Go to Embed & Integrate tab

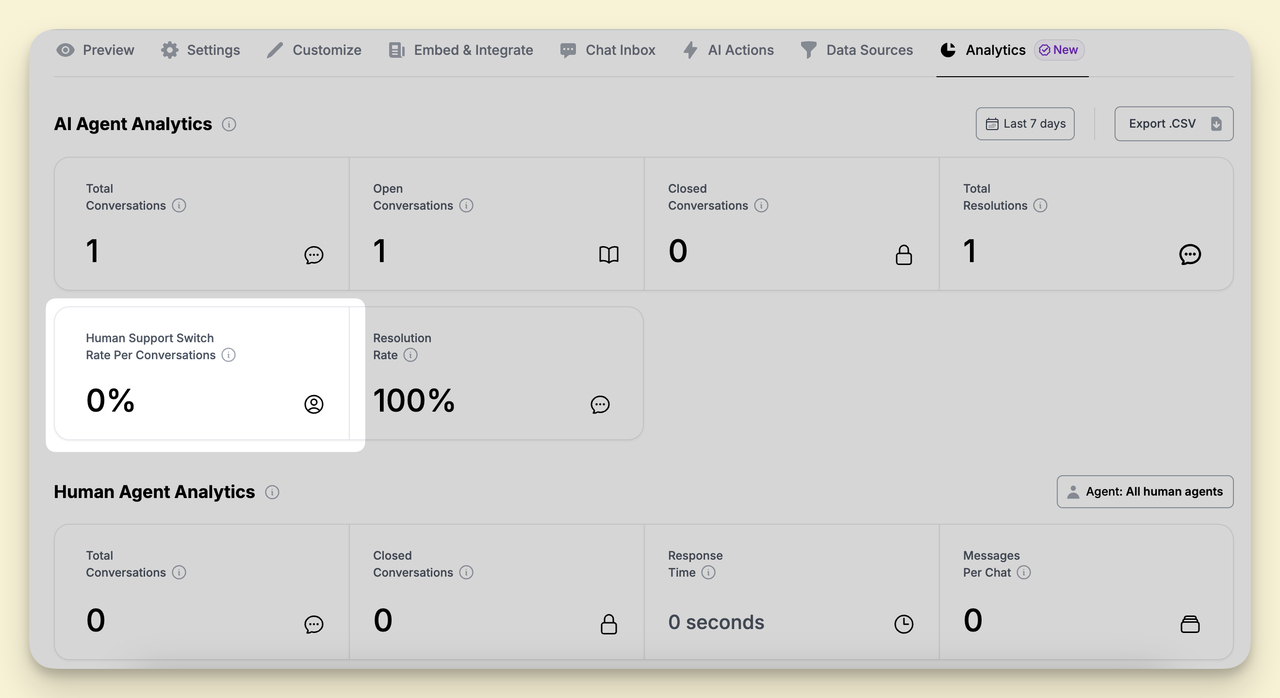[461, 50]
